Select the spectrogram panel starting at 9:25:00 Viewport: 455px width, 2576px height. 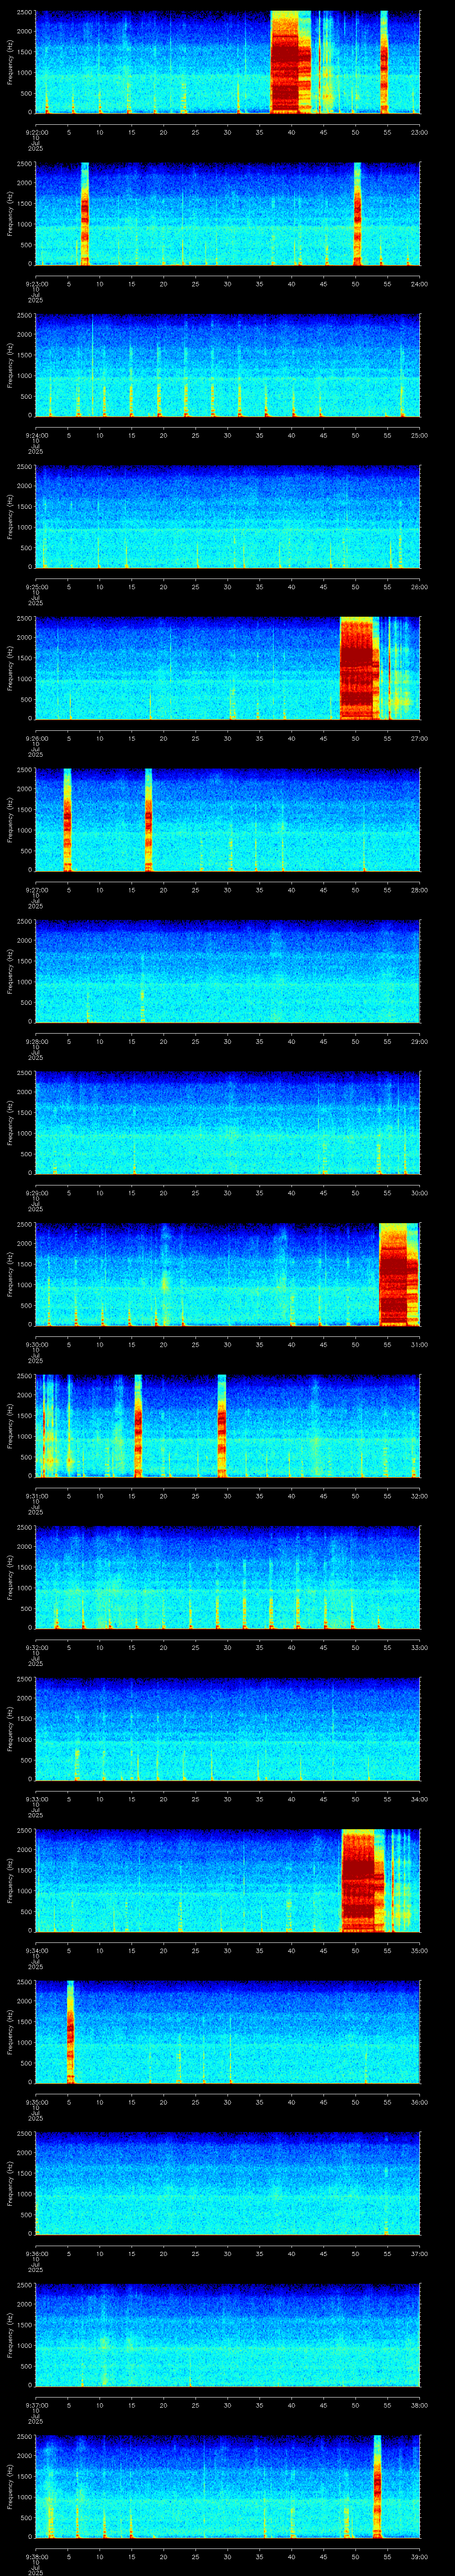228,517
